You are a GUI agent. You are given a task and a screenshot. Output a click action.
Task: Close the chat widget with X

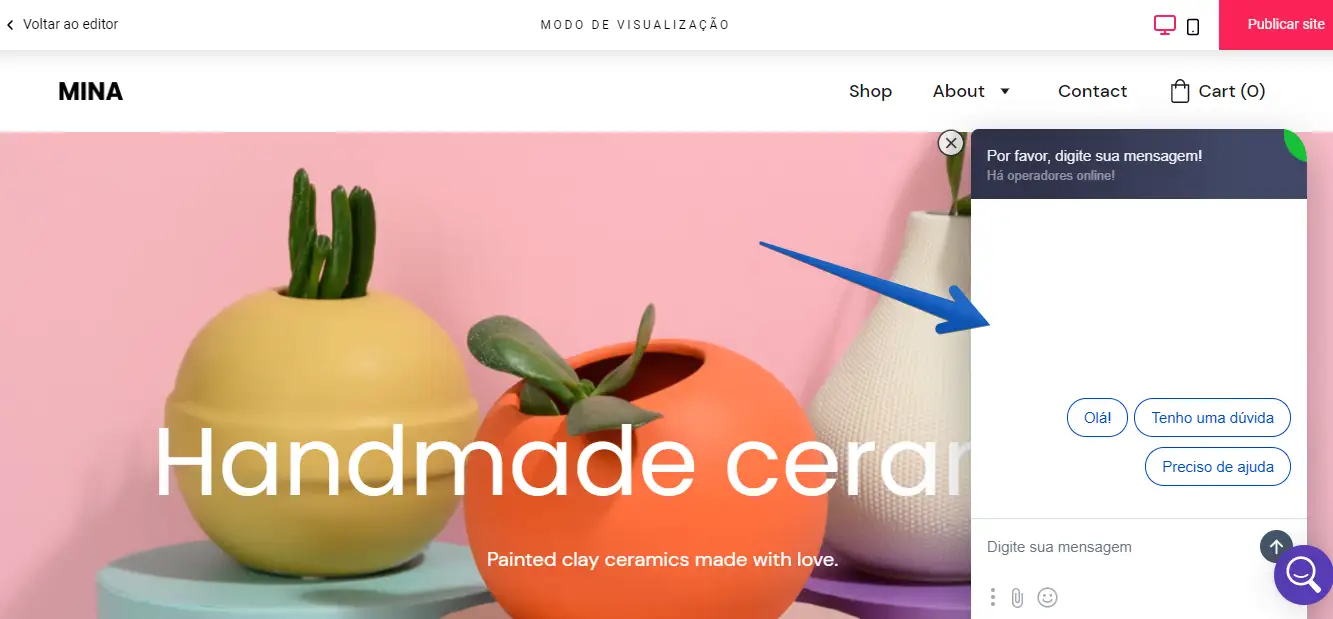(x=951, y=143)
